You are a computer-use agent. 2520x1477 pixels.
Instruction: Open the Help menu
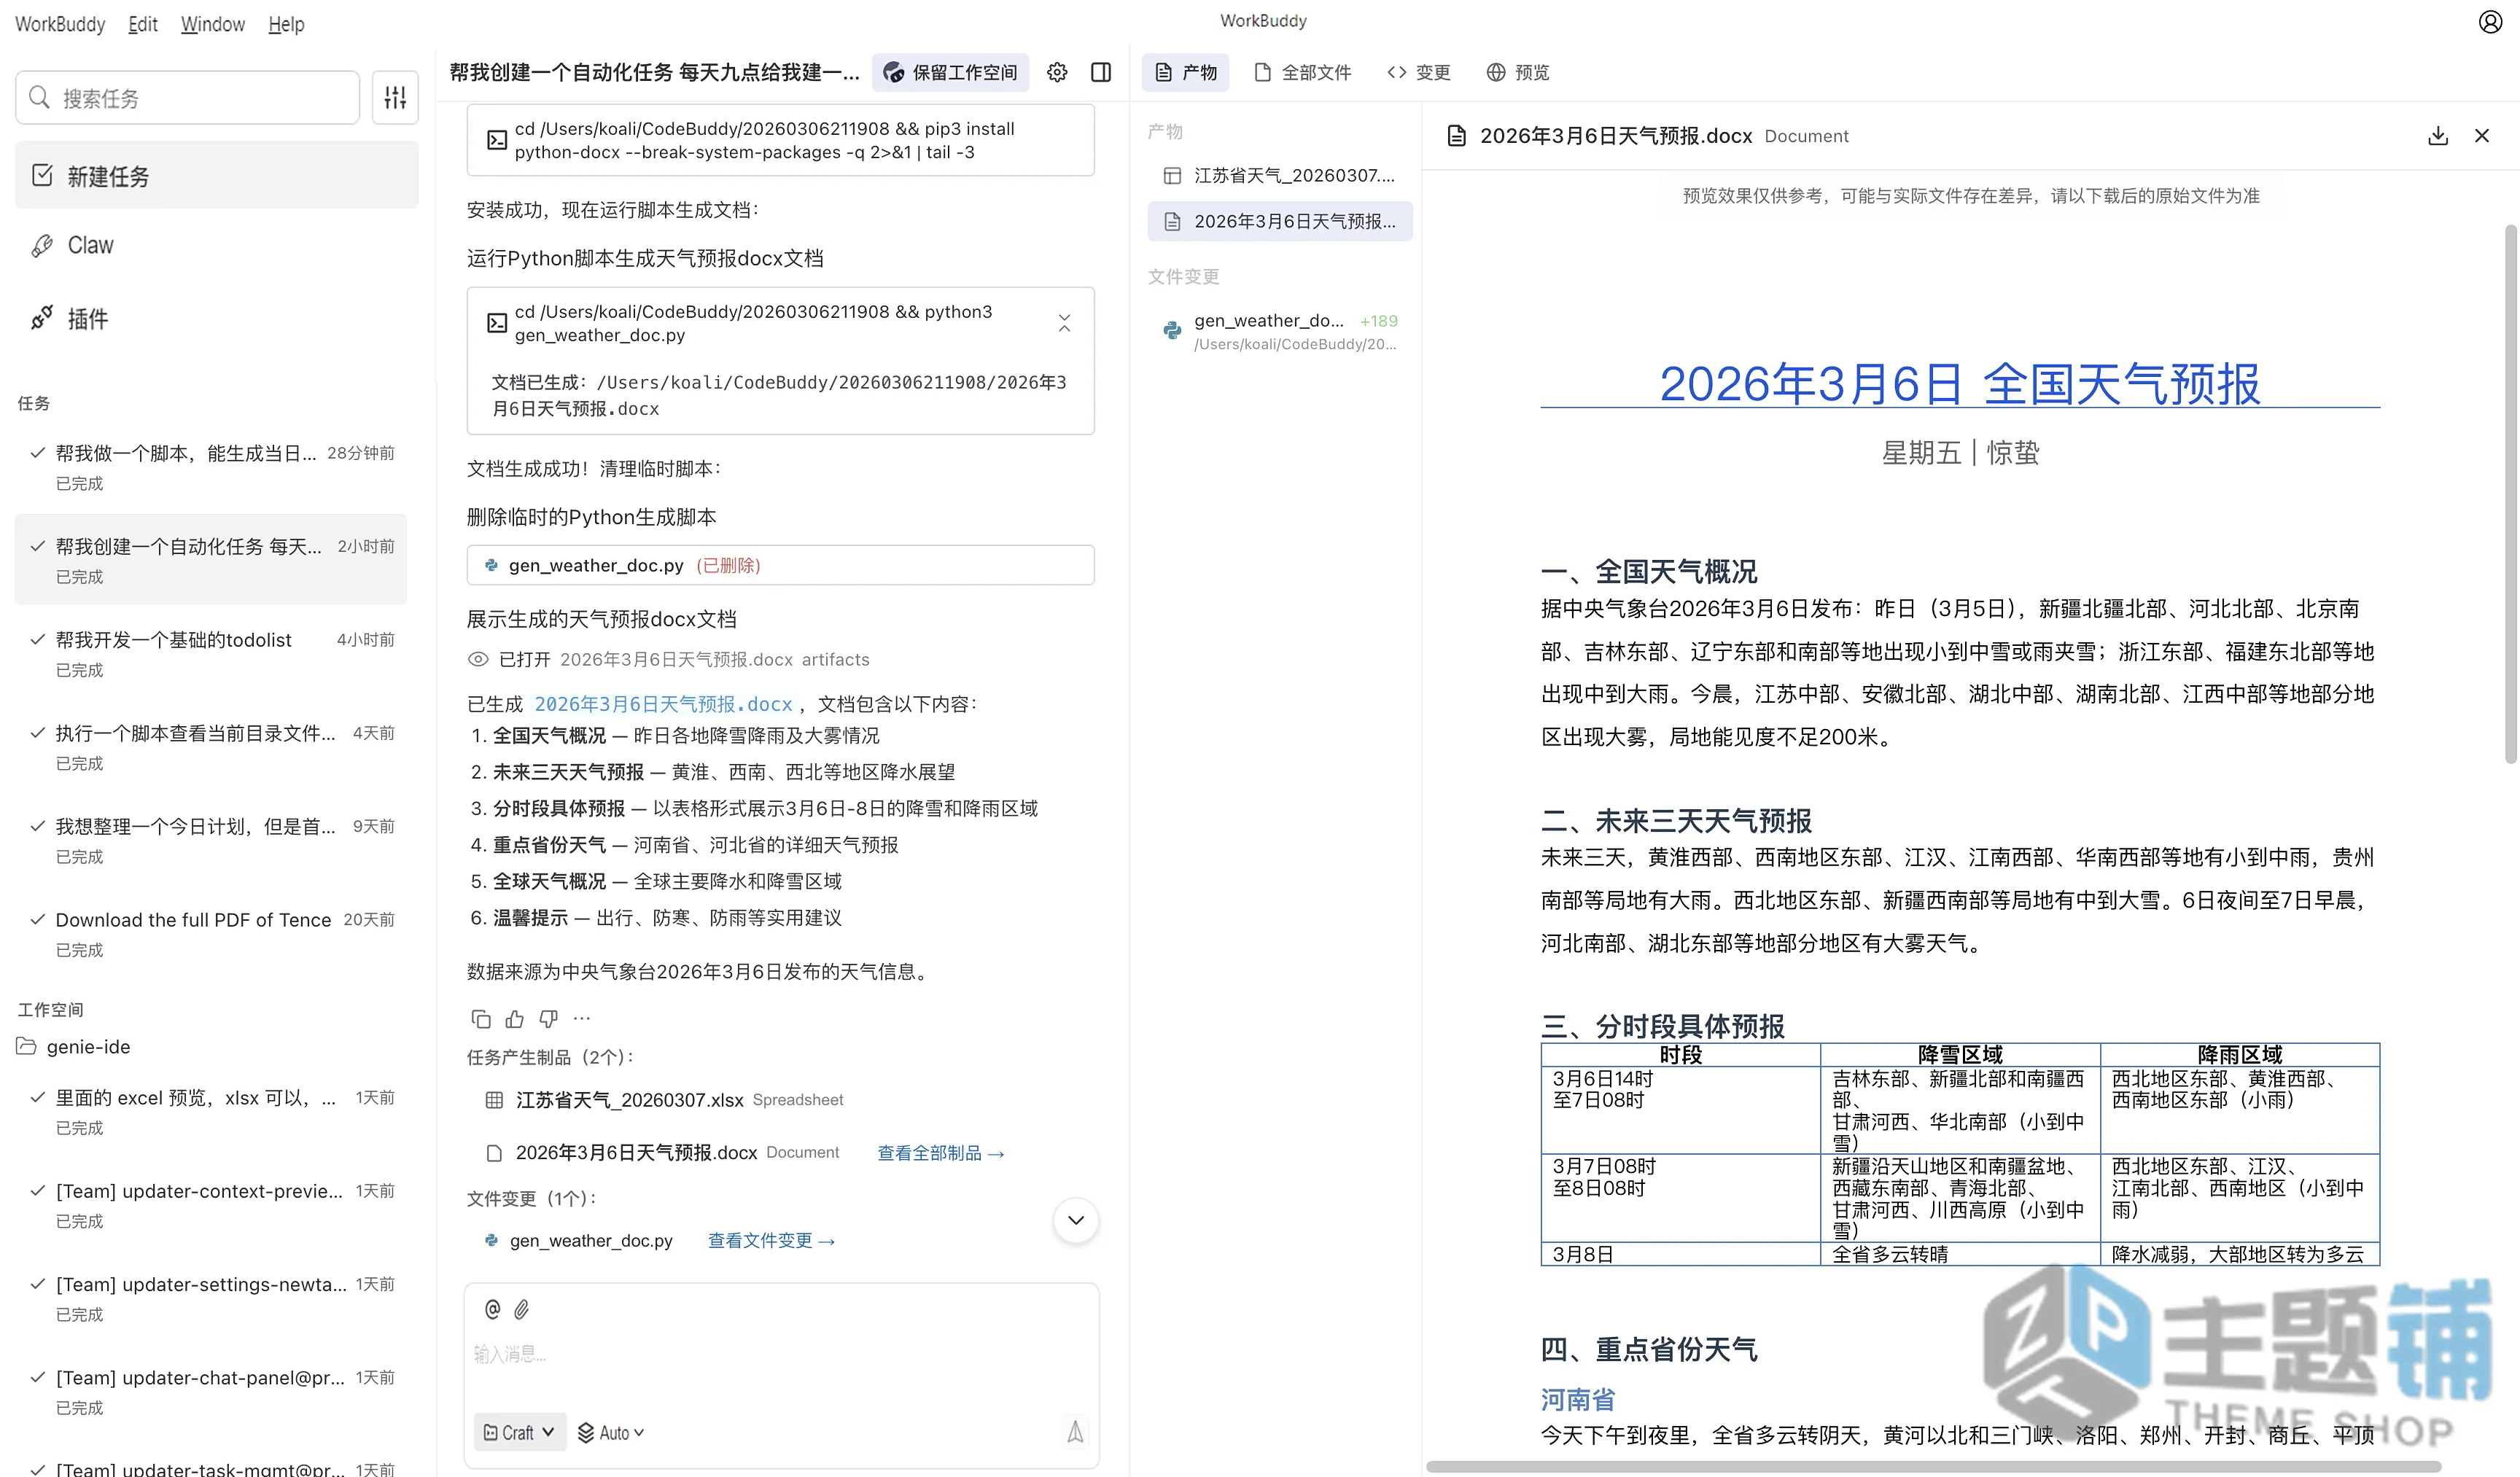click(x=286, y=24)
